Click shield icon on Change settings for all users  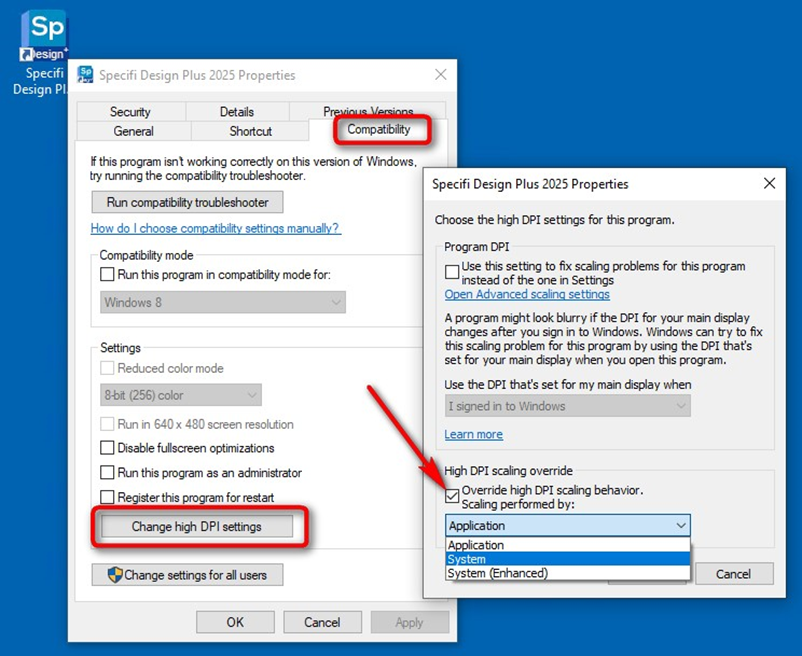point(115,575)
